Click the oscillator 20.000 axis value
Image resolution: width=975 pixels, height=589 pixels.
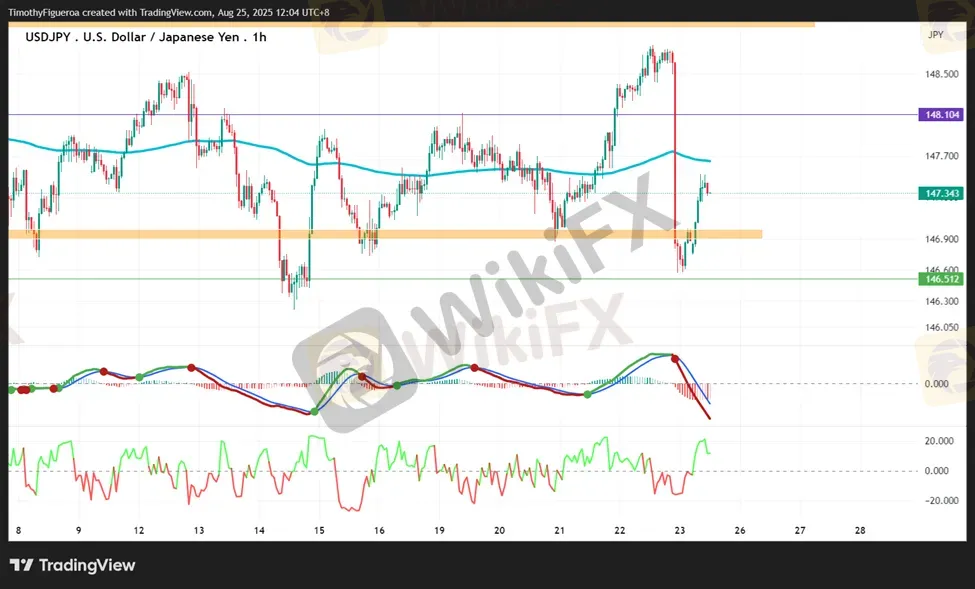(x=939, y=441)
